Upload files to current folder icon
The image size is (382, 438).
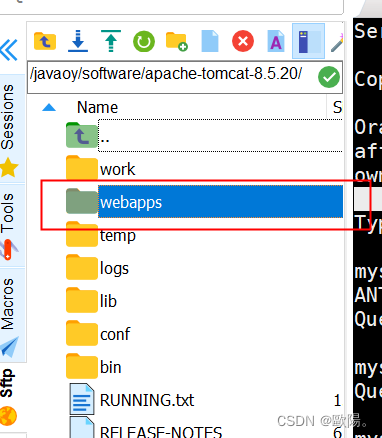[111, 41]
